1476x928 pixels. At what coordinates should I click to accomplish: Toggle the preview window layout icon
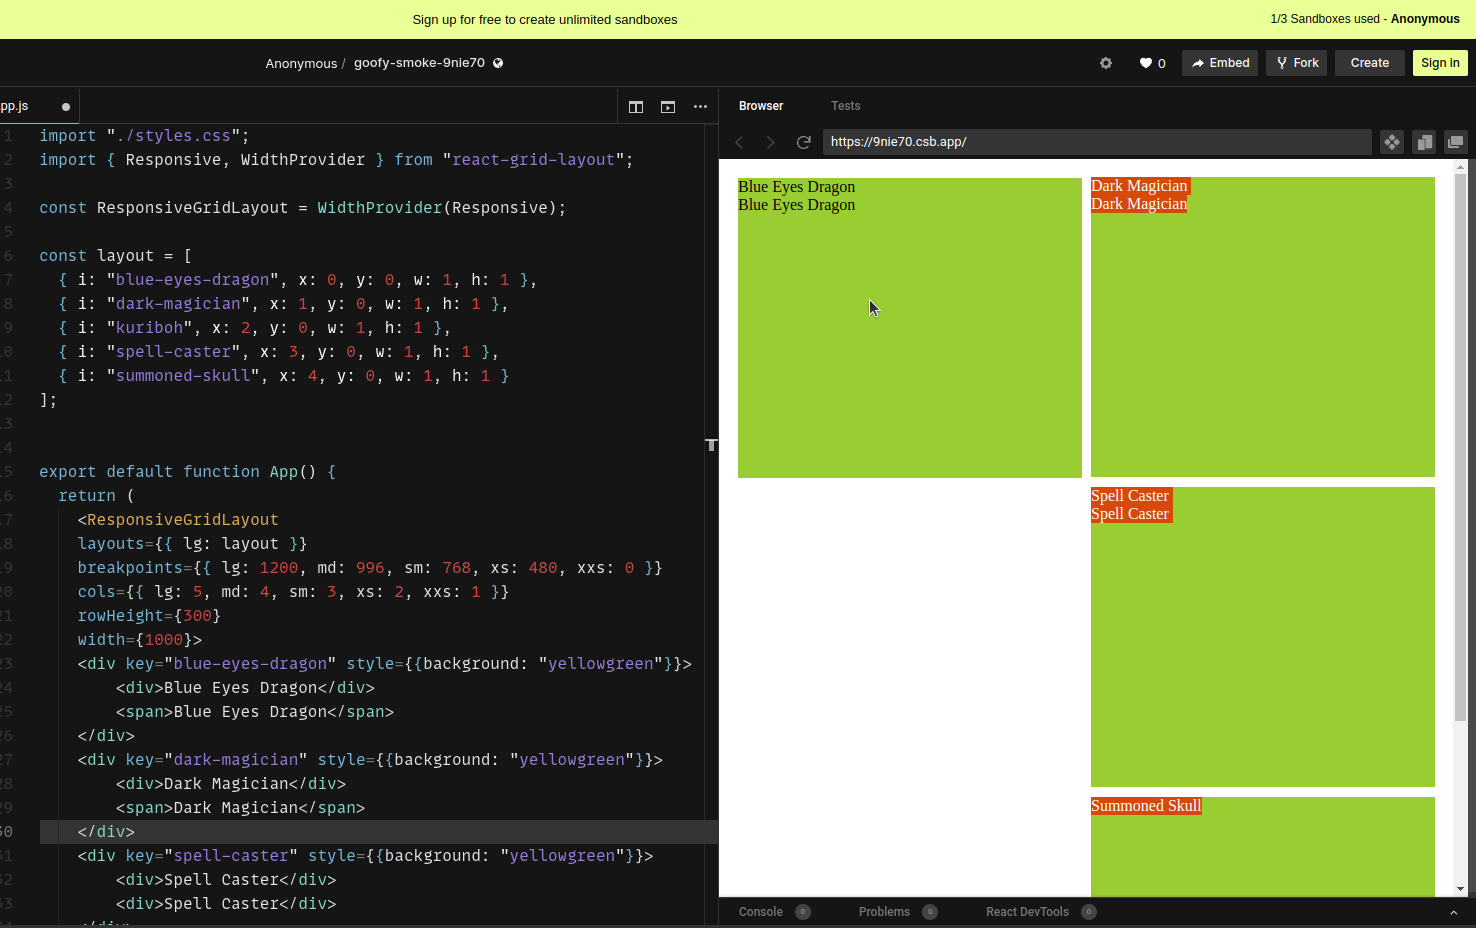coord(668,107)
